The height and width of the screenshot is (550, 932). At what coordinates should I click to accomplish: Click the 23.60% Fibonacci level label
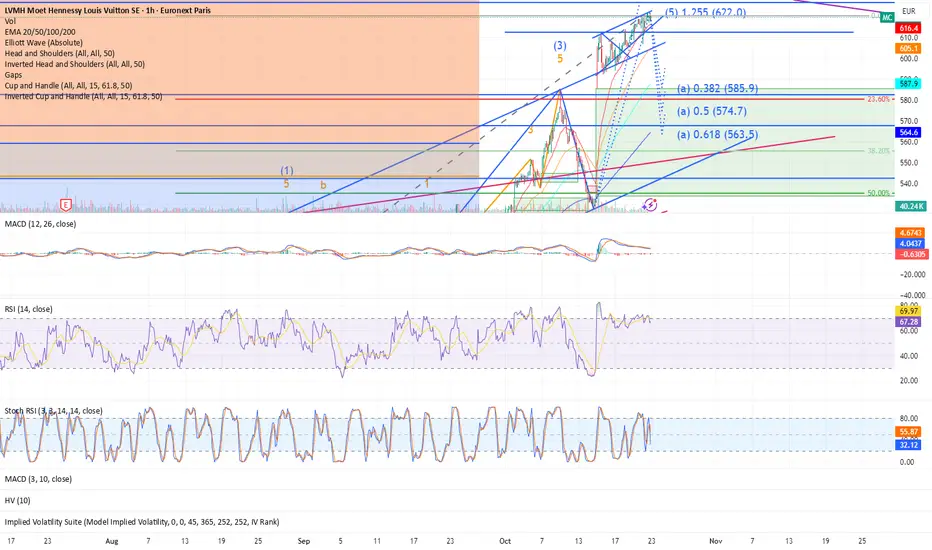879,99
